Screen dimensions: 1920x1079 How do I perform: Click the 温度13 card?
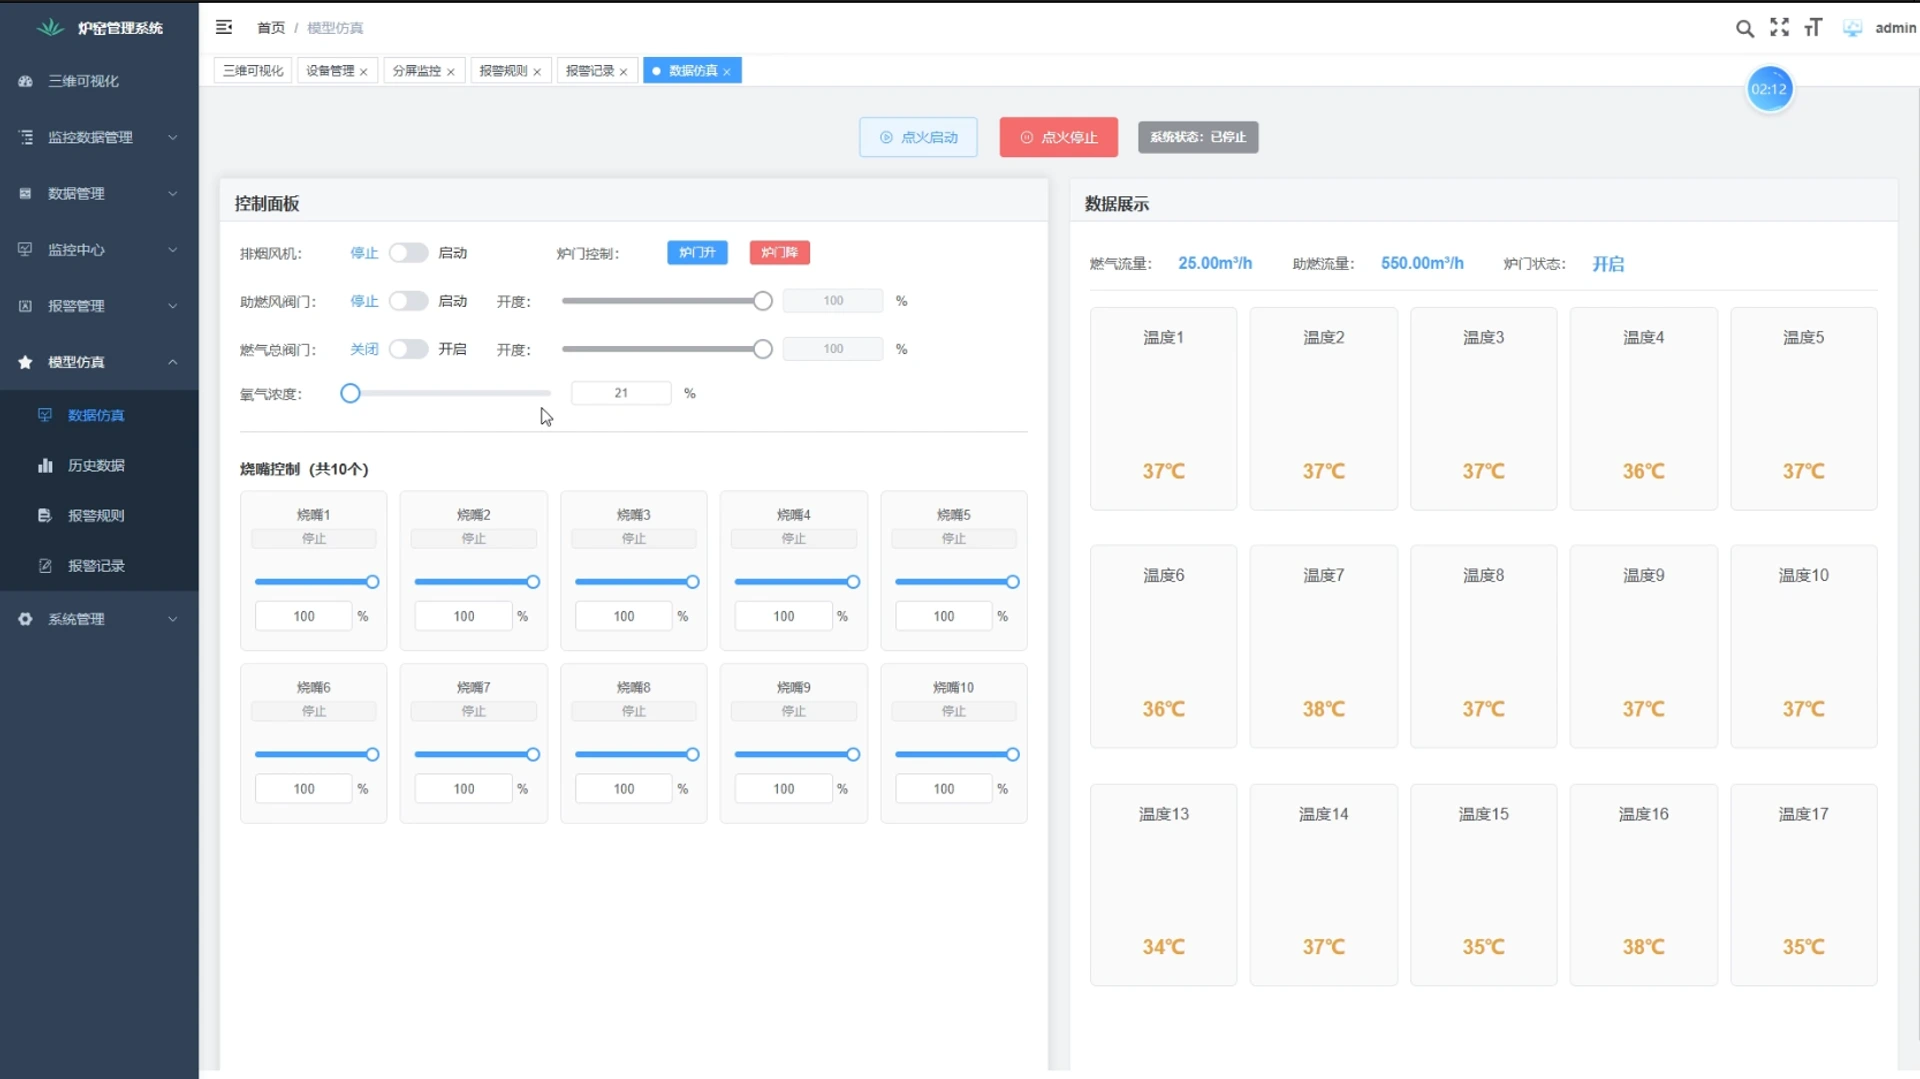click(1163, 885)
